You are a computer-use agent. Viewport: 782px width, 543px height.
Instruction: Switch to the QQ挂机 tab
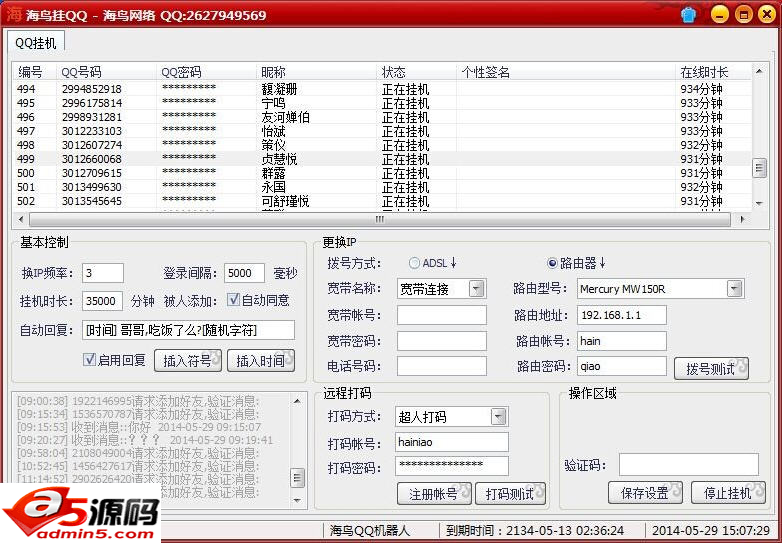[x=35, y=43]
